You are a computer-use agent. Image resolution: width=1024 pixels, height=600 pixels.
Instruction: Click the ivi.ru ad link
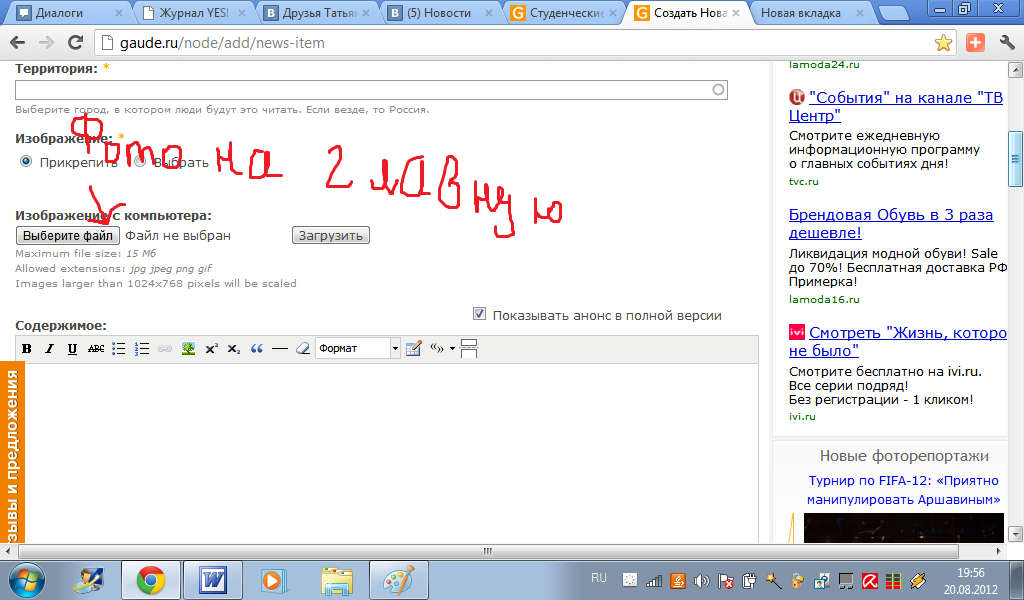[802, 417]
